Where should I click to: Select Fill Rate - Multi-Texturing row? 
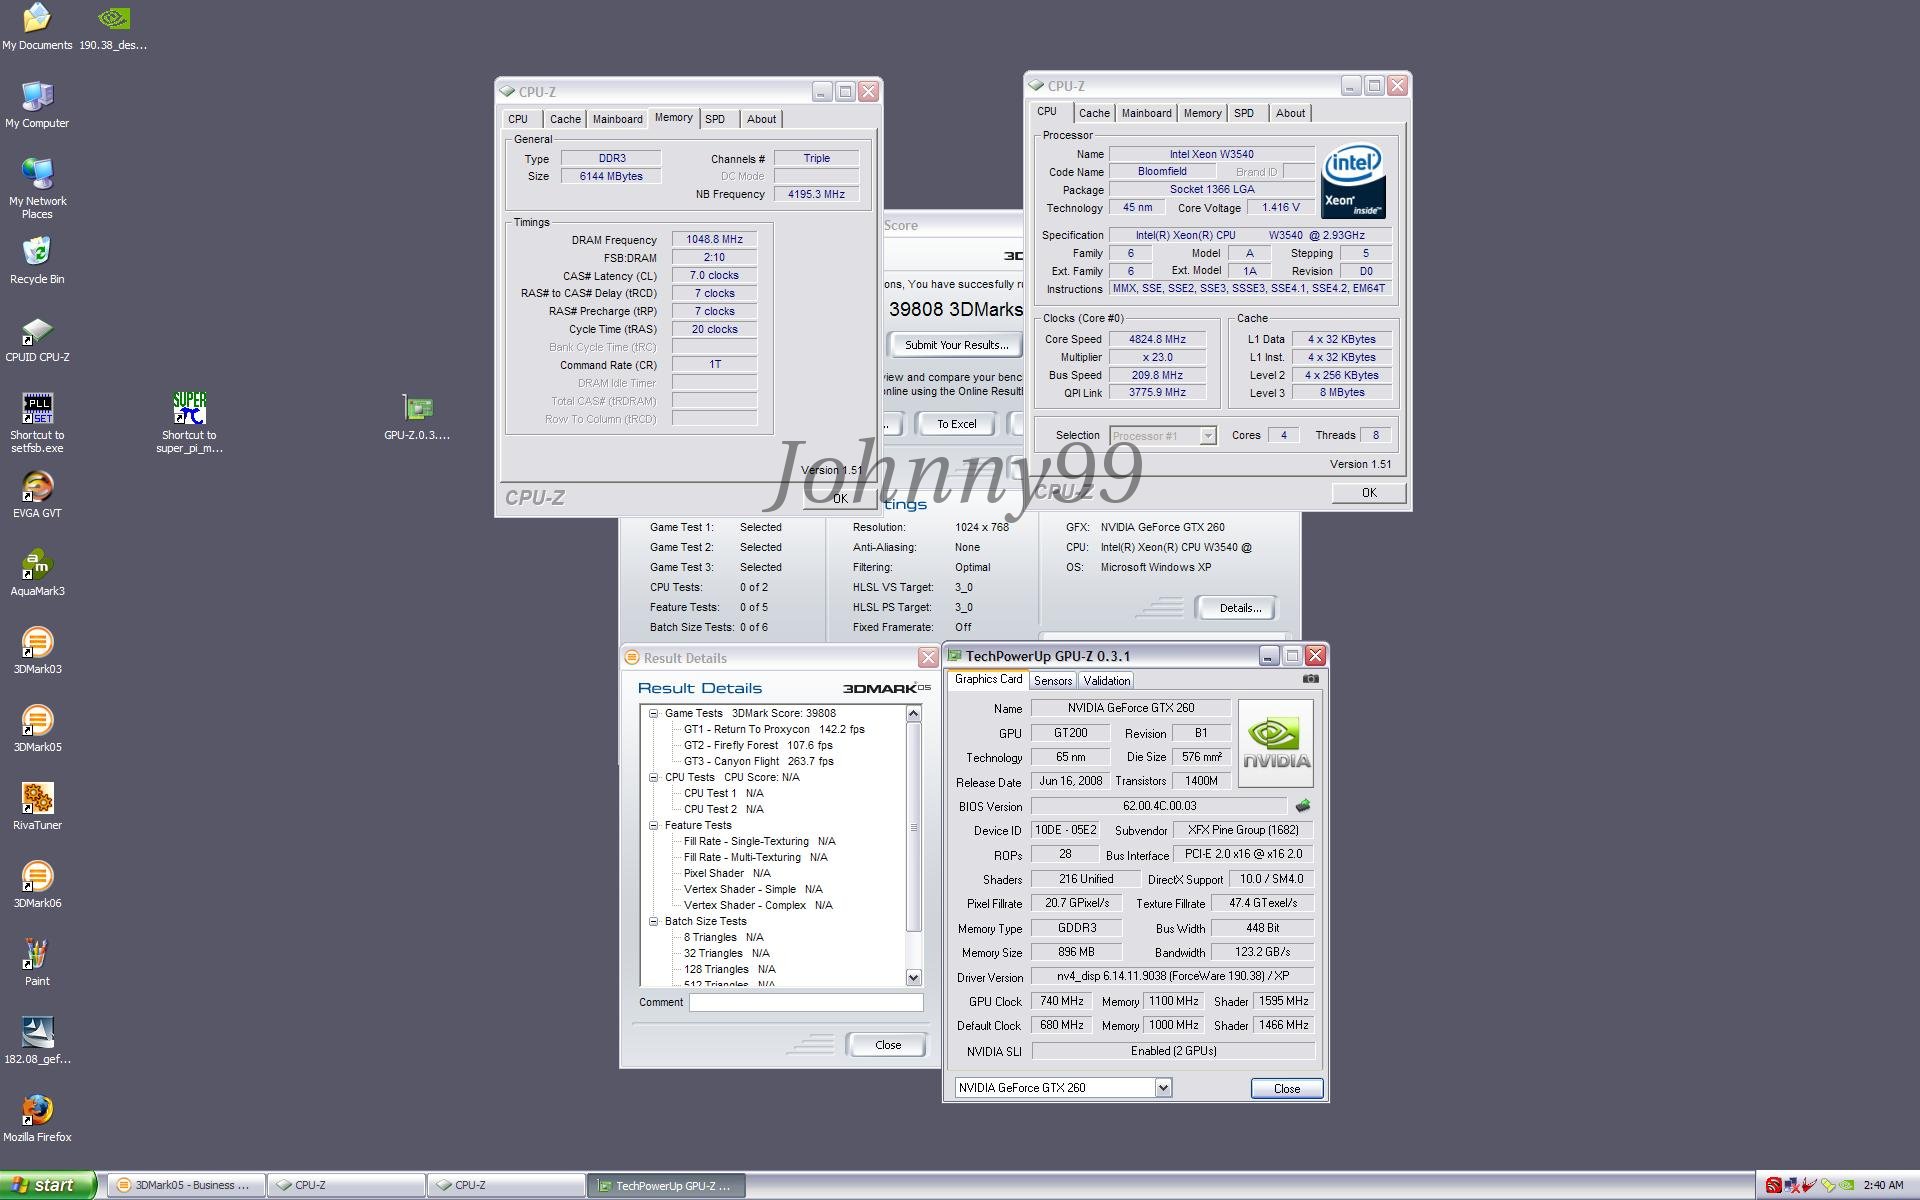pos(755,858)
